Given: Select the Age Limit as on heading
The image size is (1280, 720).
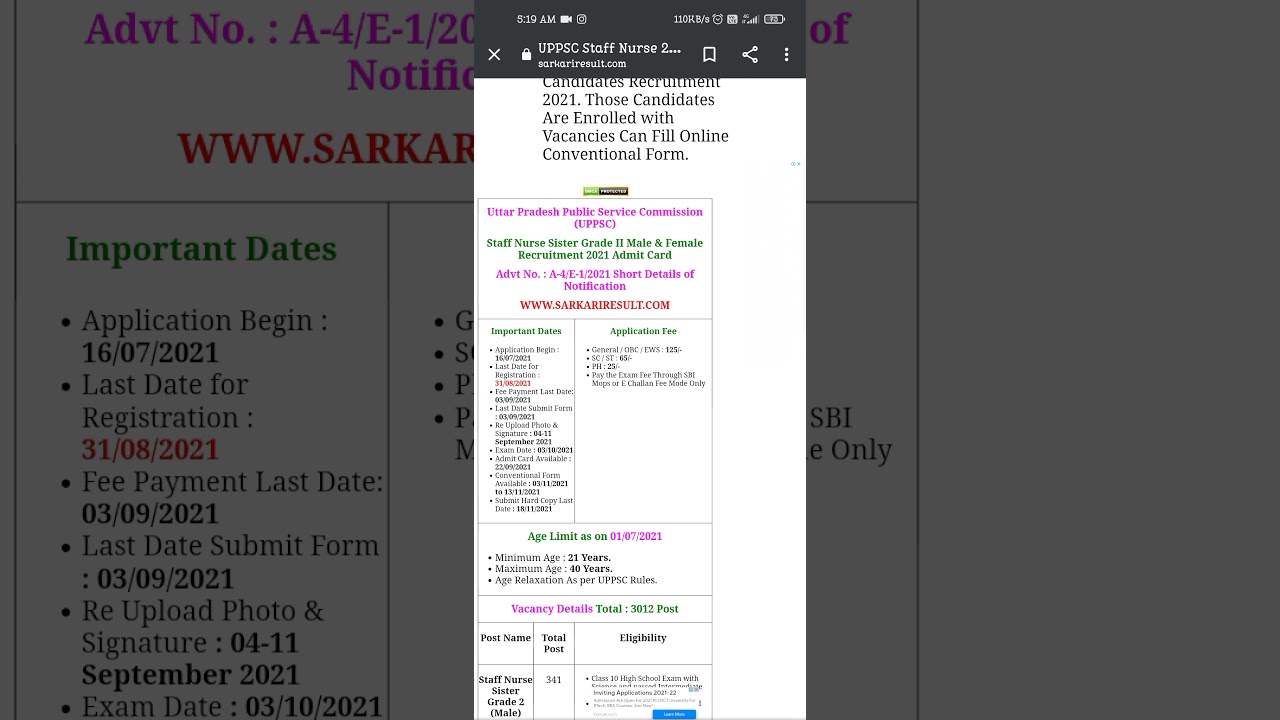Looking at the screenshot, I should 595,536.
